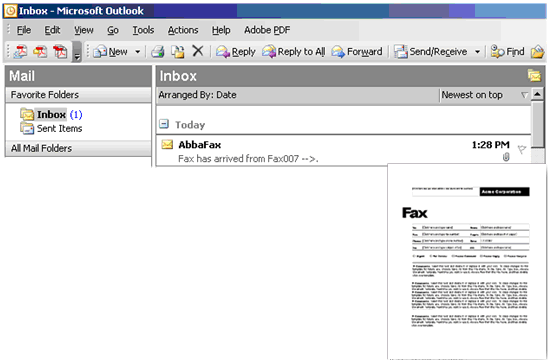Open the PDF toolbar options arrow

click(77, 52)
